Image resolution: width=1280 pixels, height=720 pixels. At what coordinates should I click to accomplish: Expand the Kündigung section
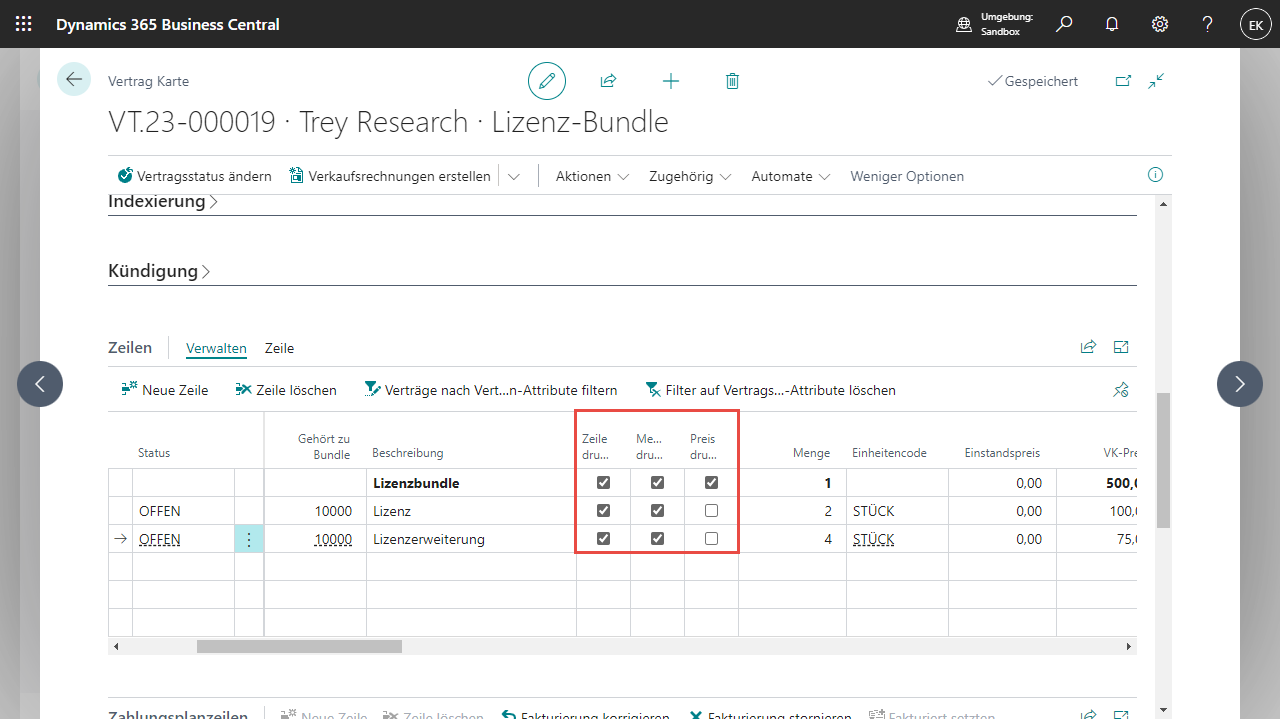point(159,271)
